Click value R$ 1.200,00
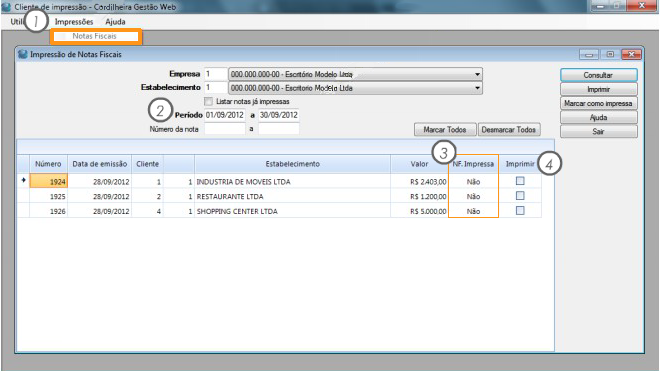The image size is (660, 371). point(428,197)
